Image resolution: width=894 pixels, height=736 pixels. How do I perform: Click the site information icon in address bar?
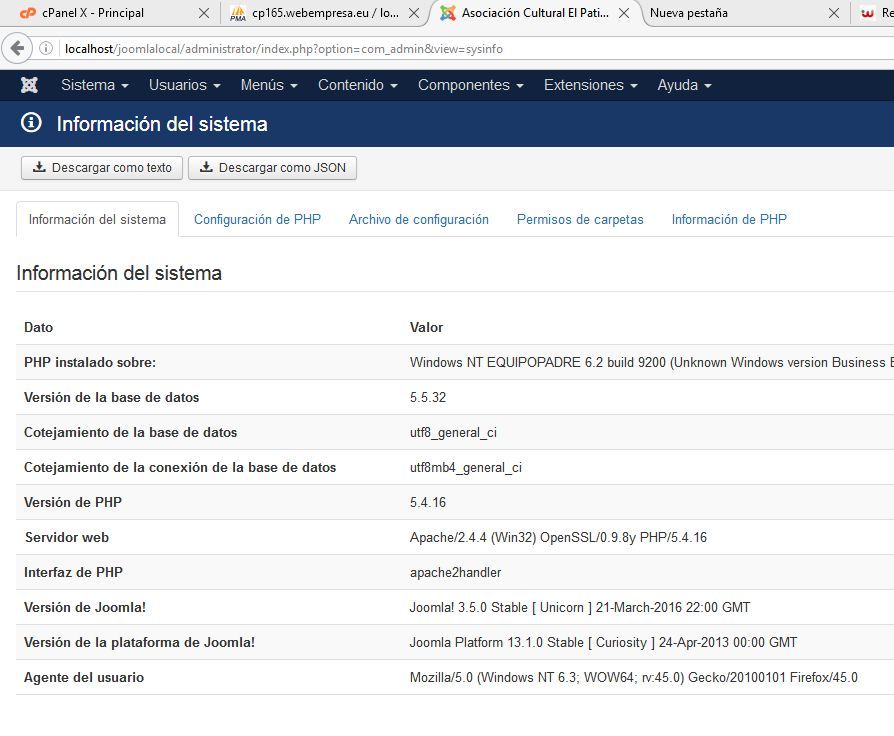(x=46, y=48)
